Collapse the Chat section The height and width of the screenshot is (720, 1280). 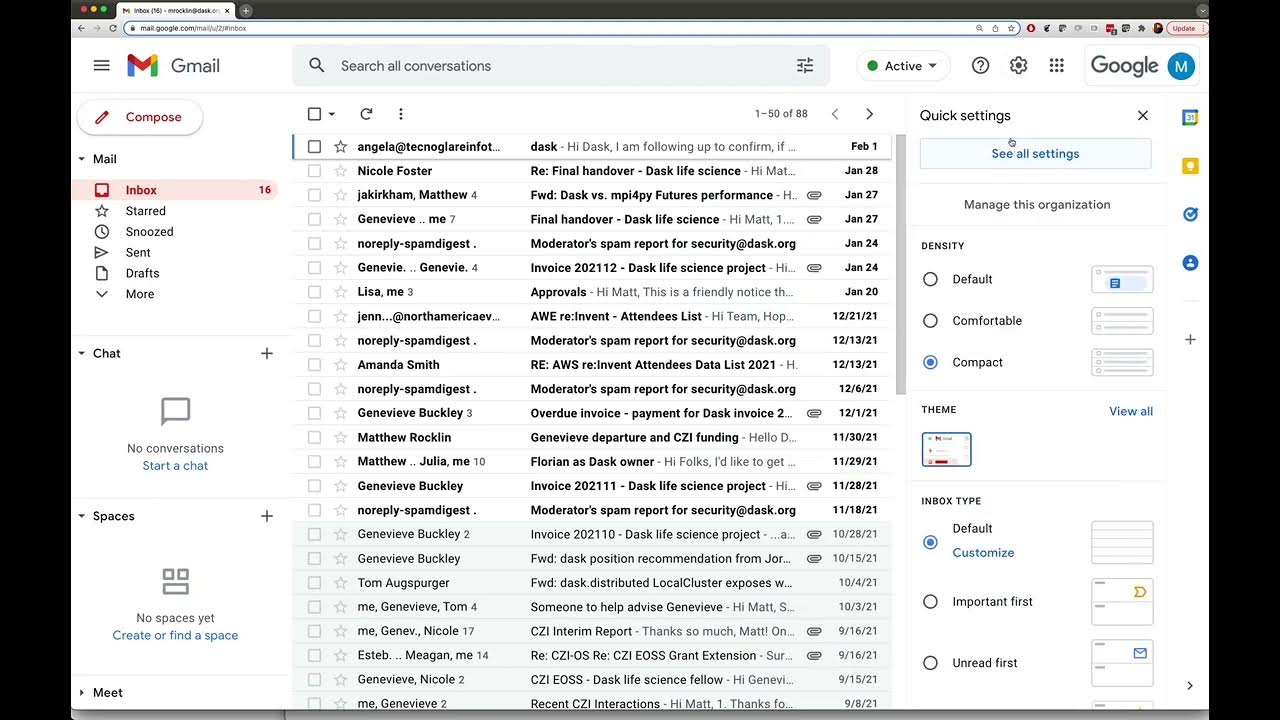[82, 353]
